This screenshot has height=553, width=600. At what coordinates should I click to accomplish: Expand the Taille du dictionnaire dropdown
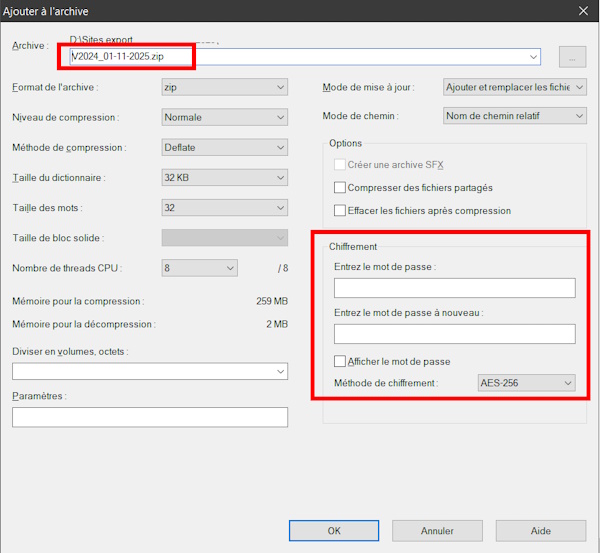click(x=225, y=178)
